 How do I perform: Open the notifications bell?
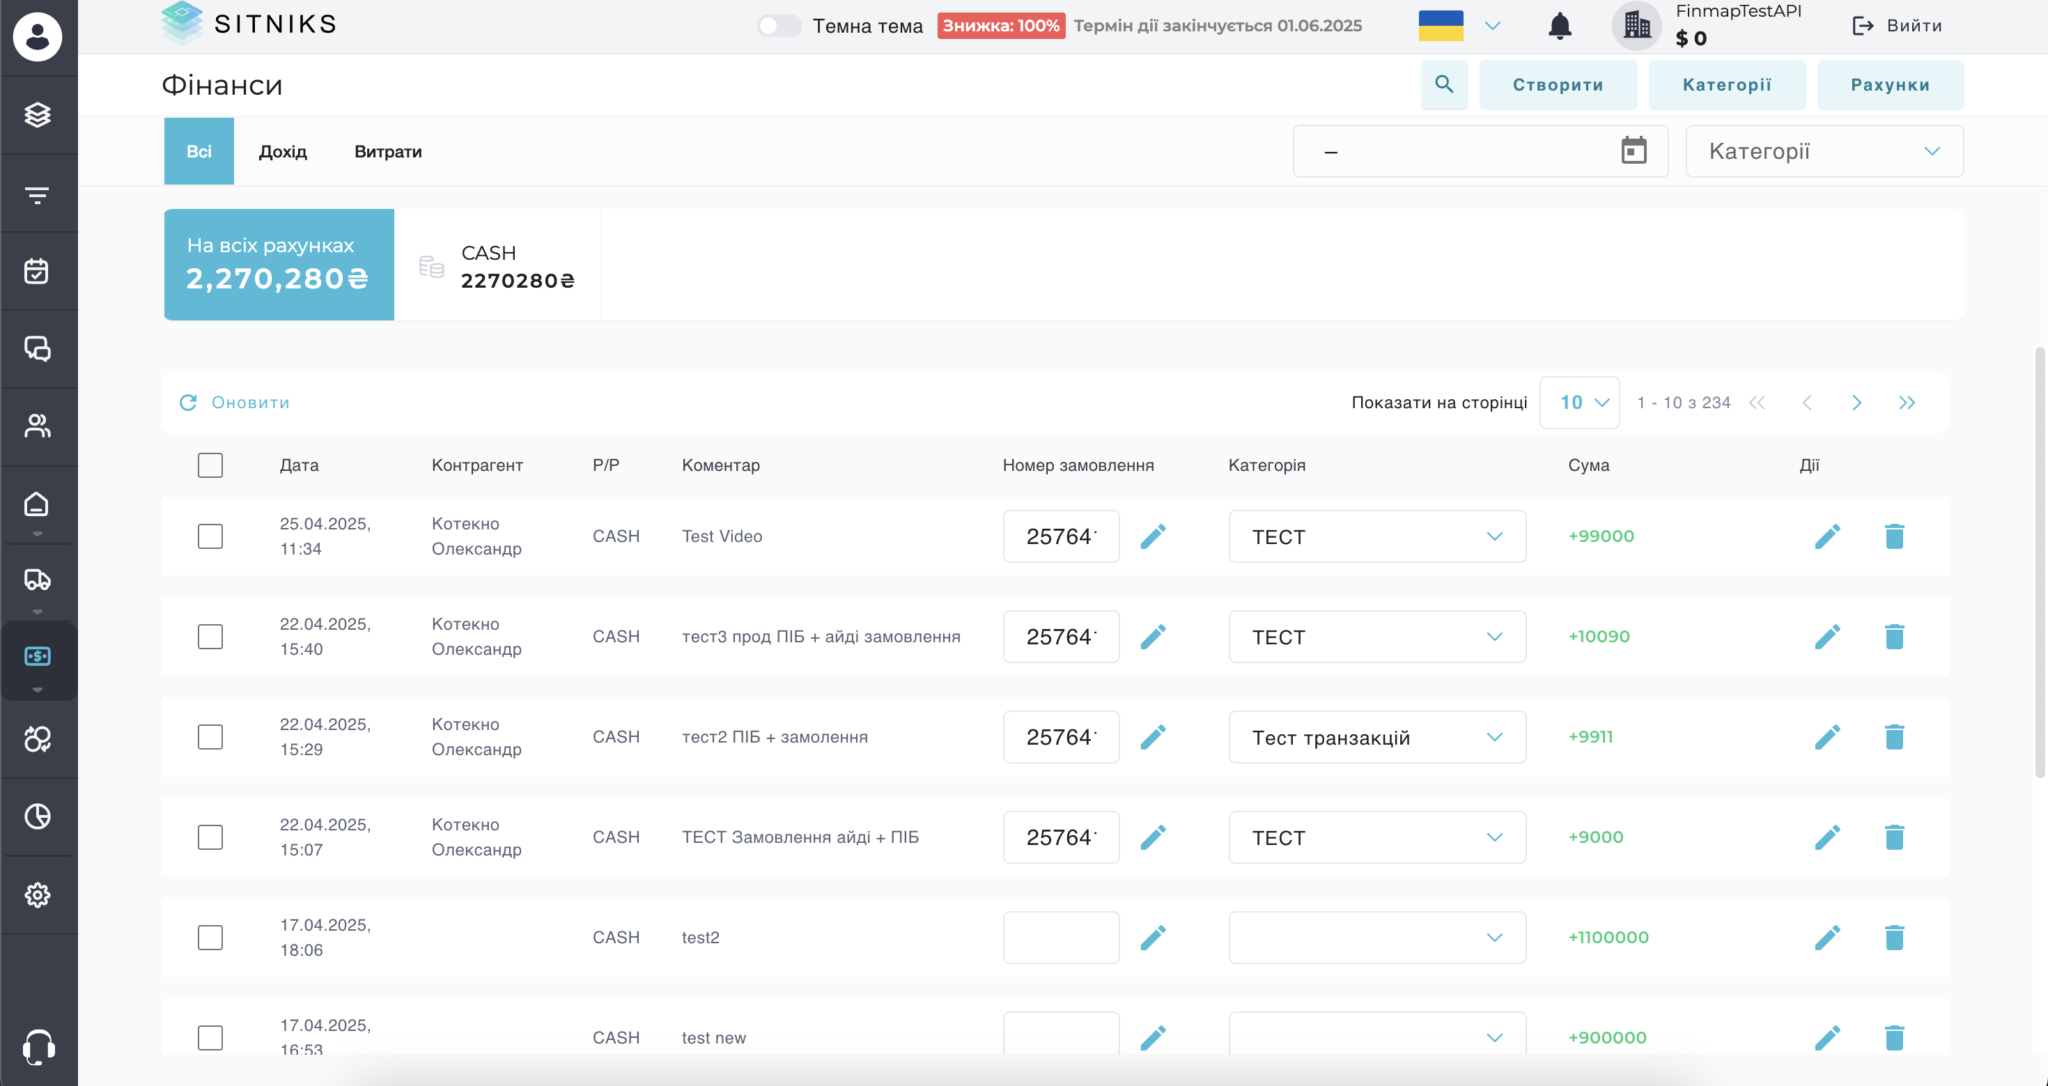click(1558, 25)
